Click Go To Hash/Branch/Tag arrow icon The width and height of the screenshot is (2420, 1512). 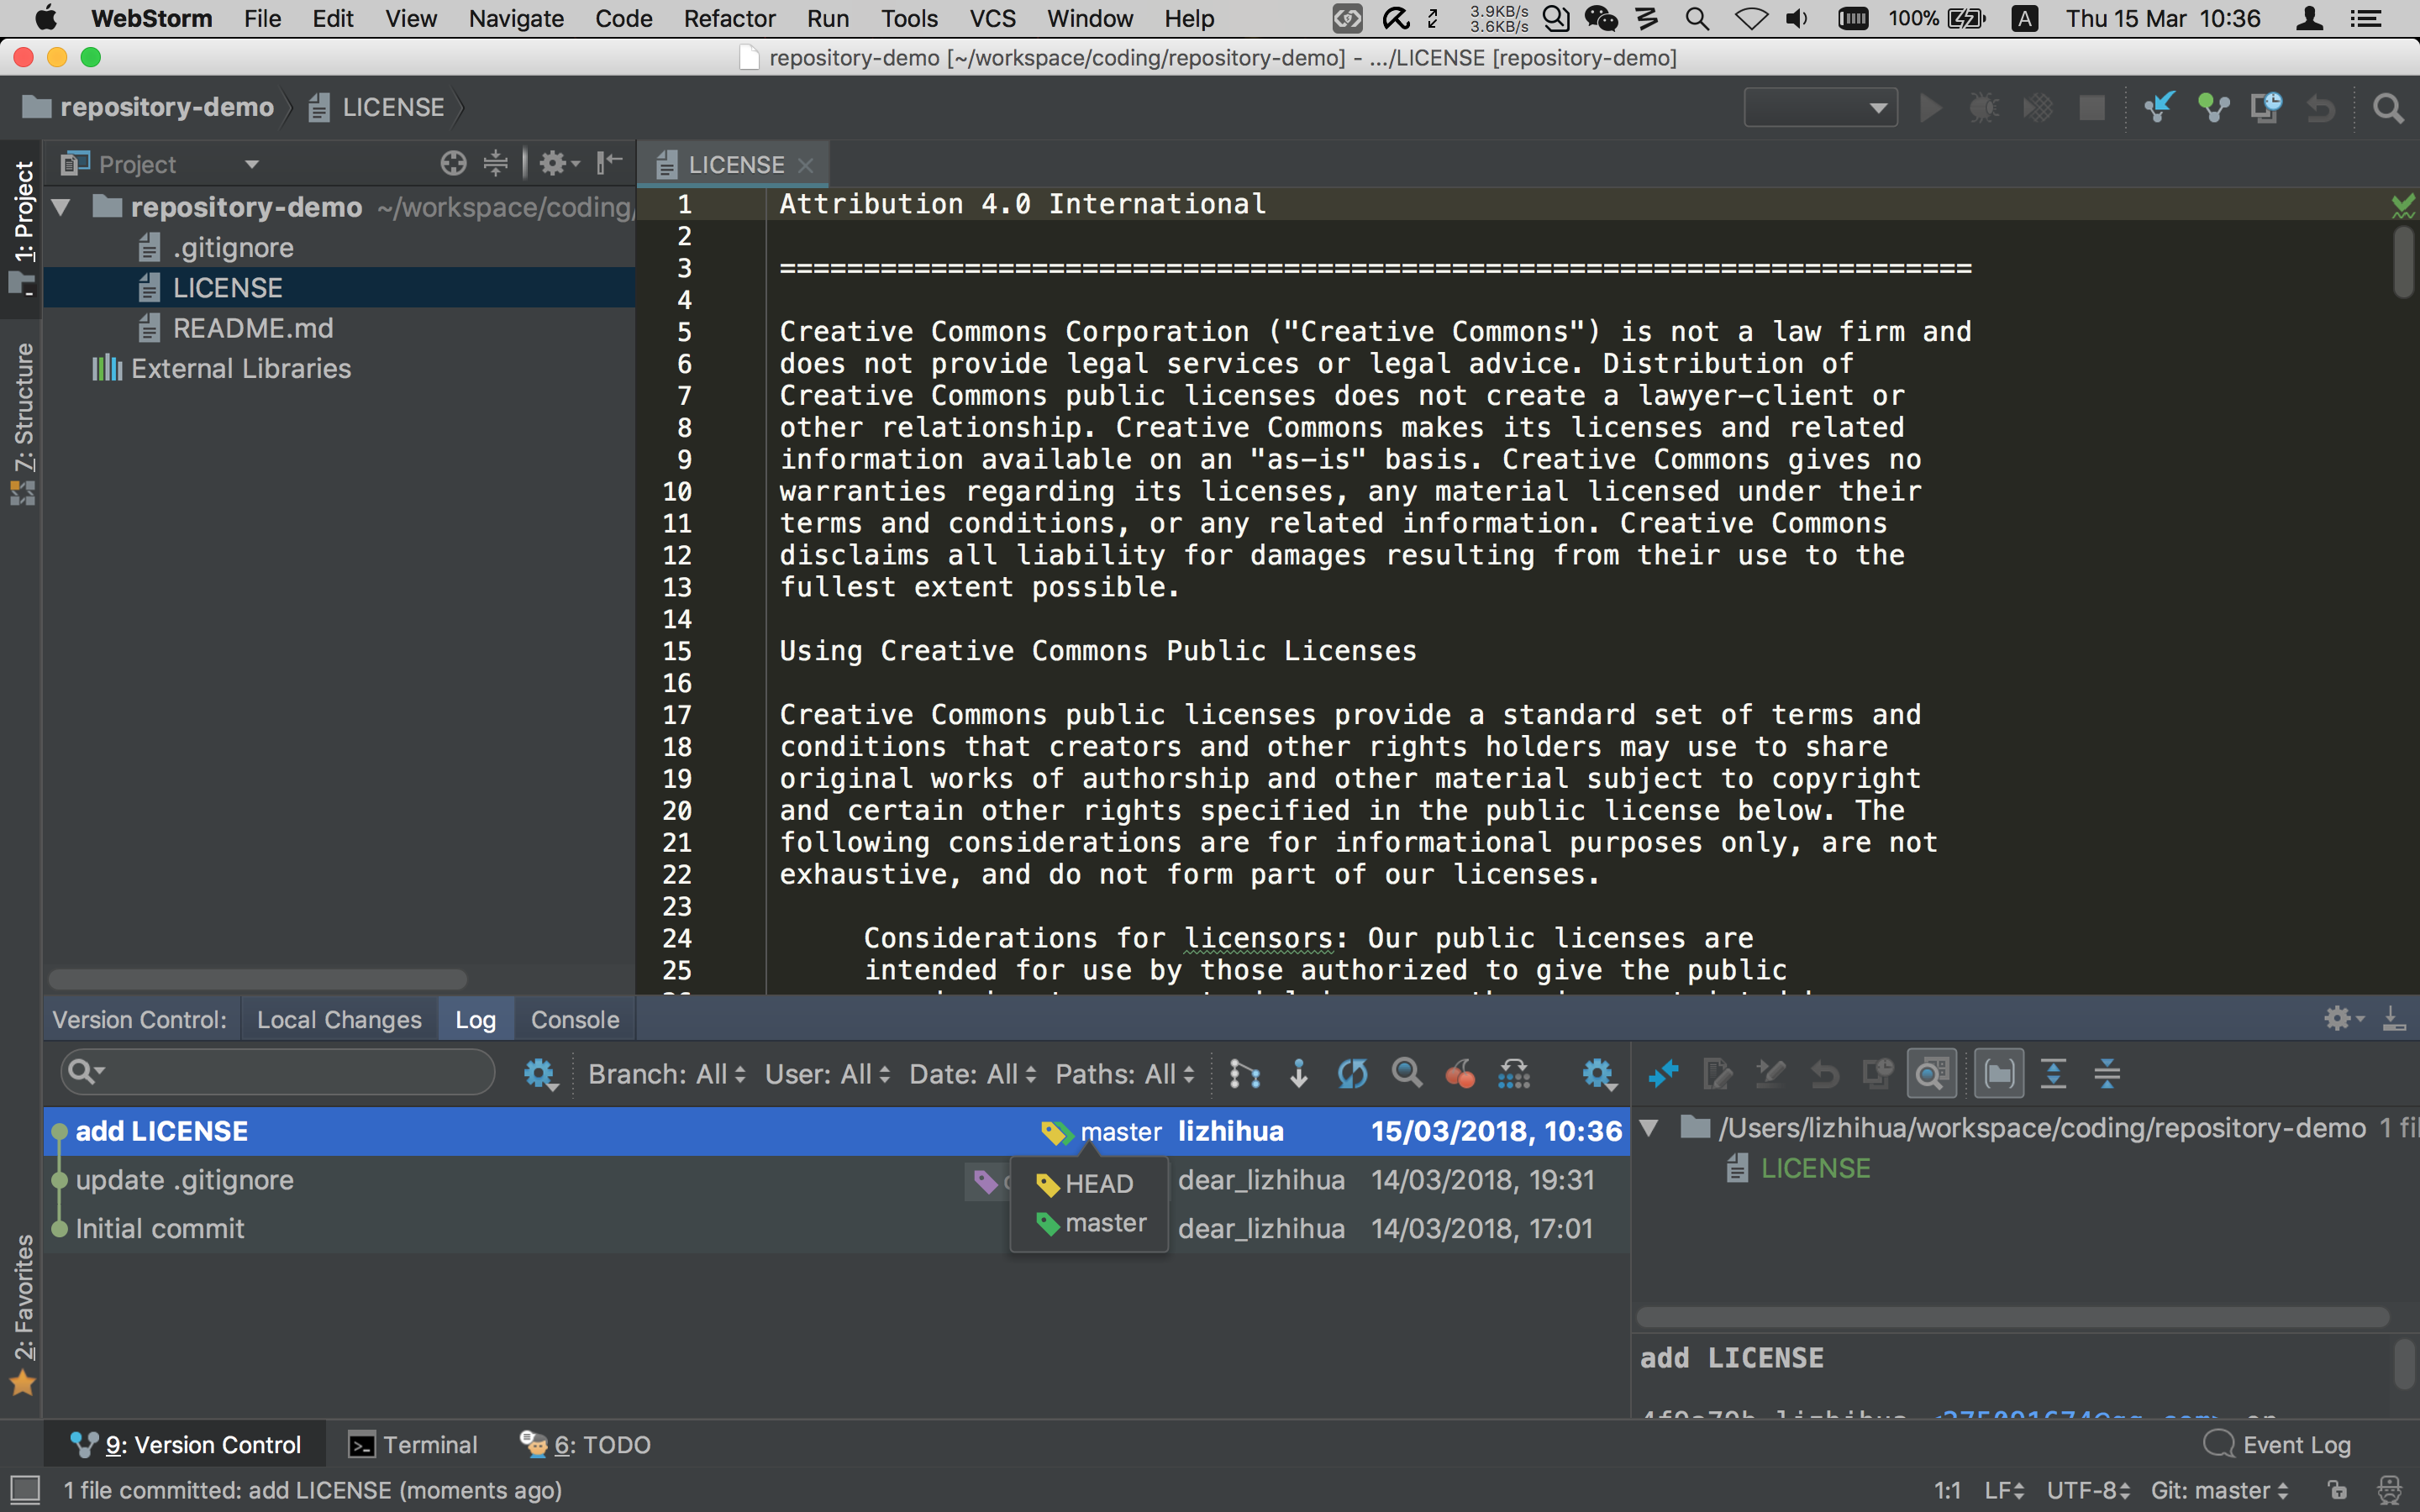tap(1298, 1074)
